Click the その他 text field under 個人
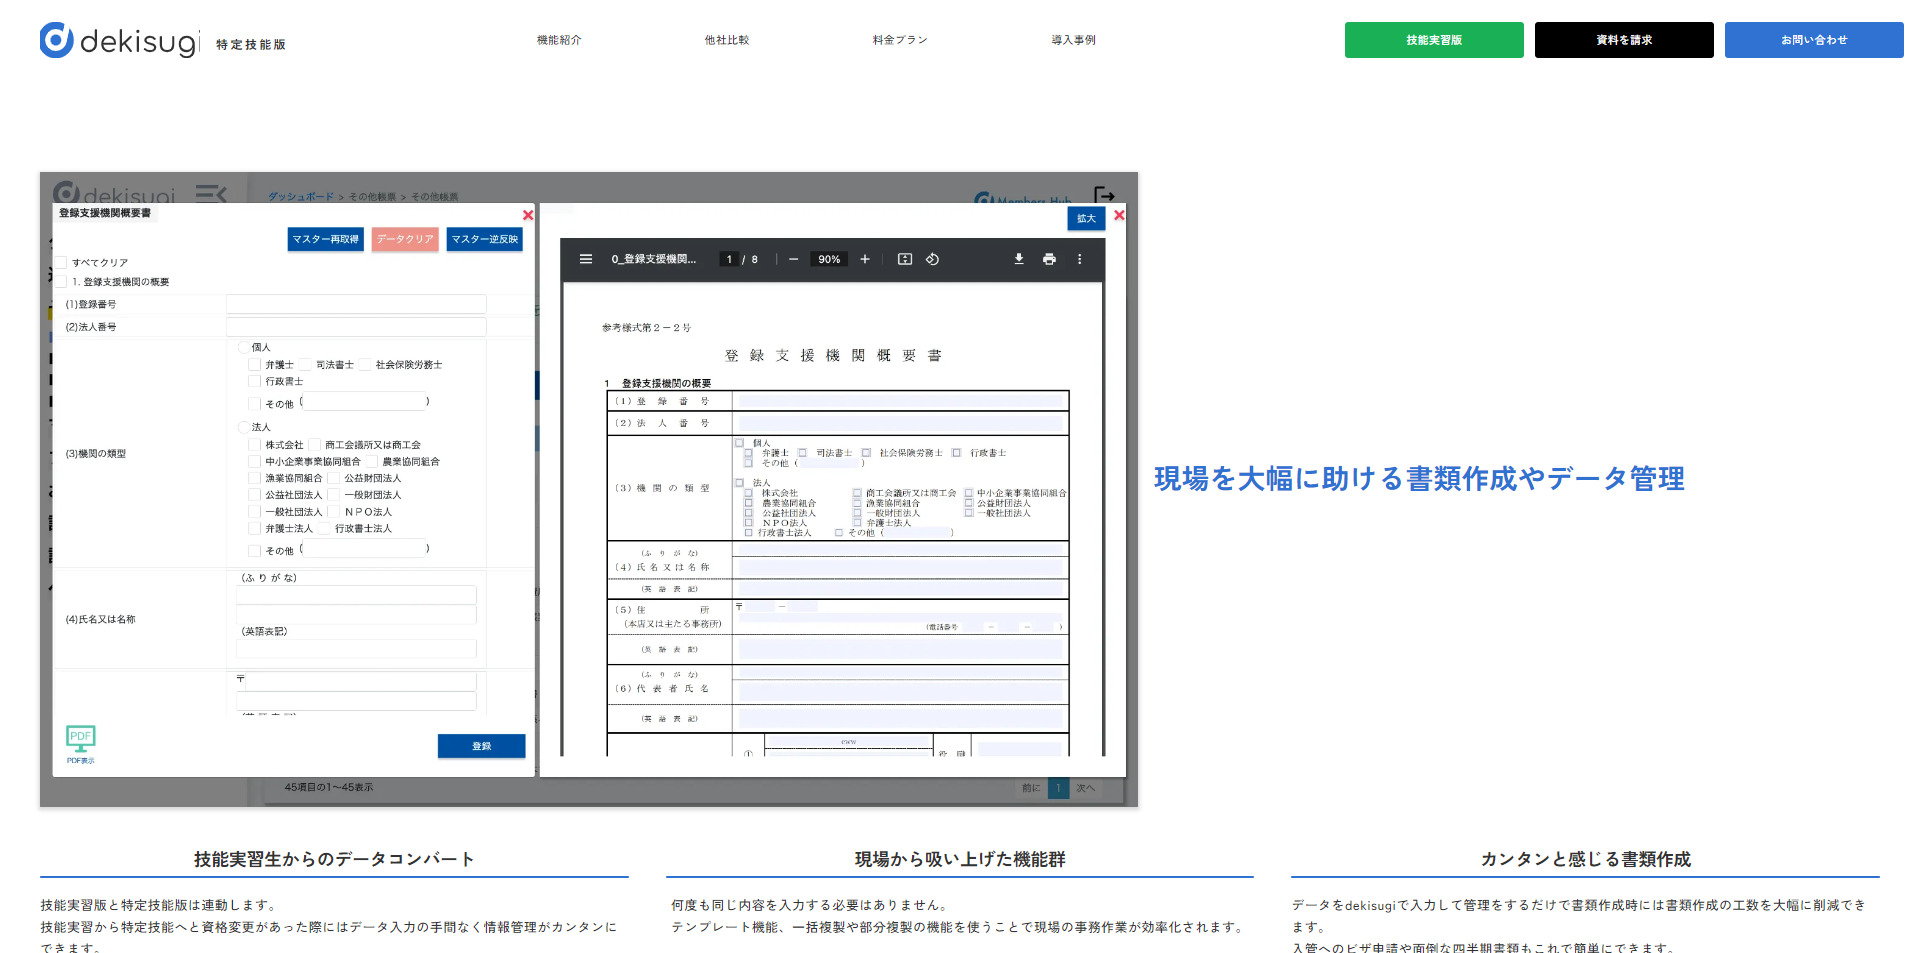 coord(365,402)
